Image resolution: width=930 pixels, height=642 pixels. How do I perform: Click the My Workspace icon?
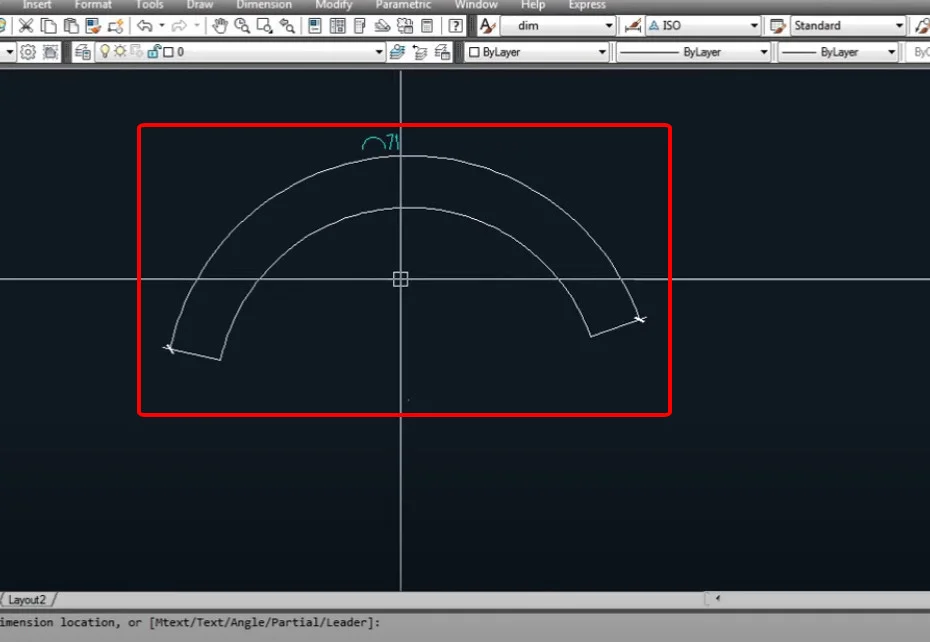[51, 52]
